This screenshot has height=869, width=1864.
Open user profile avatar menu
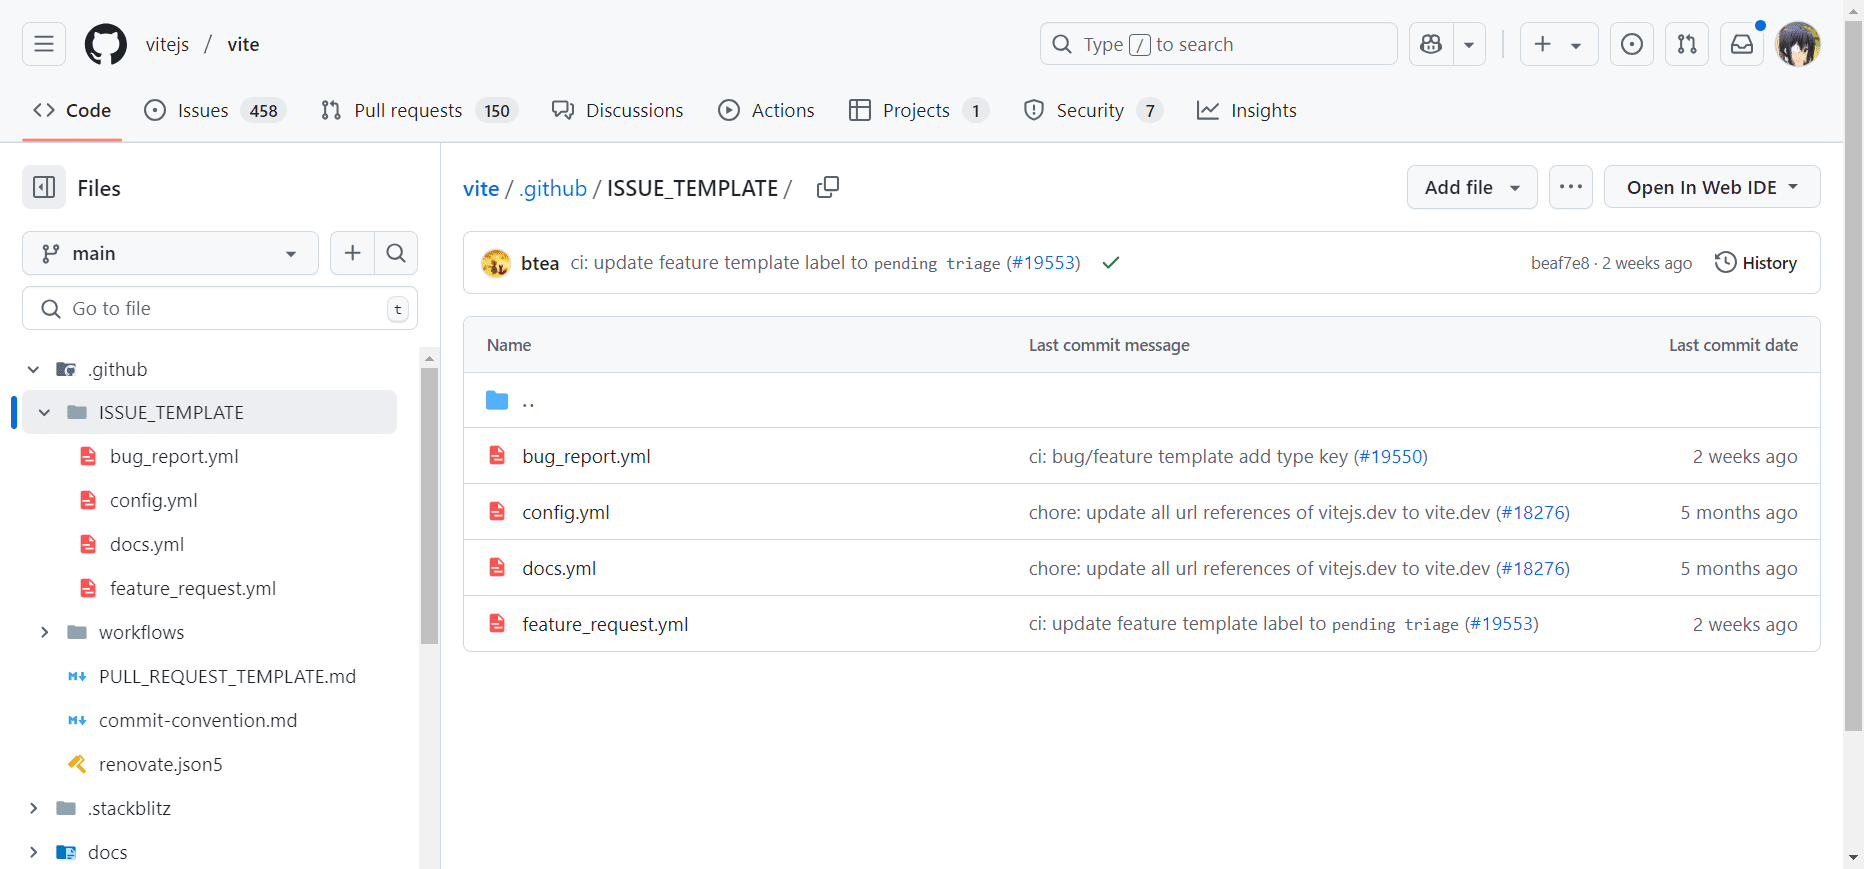(x=1798, y=44)
